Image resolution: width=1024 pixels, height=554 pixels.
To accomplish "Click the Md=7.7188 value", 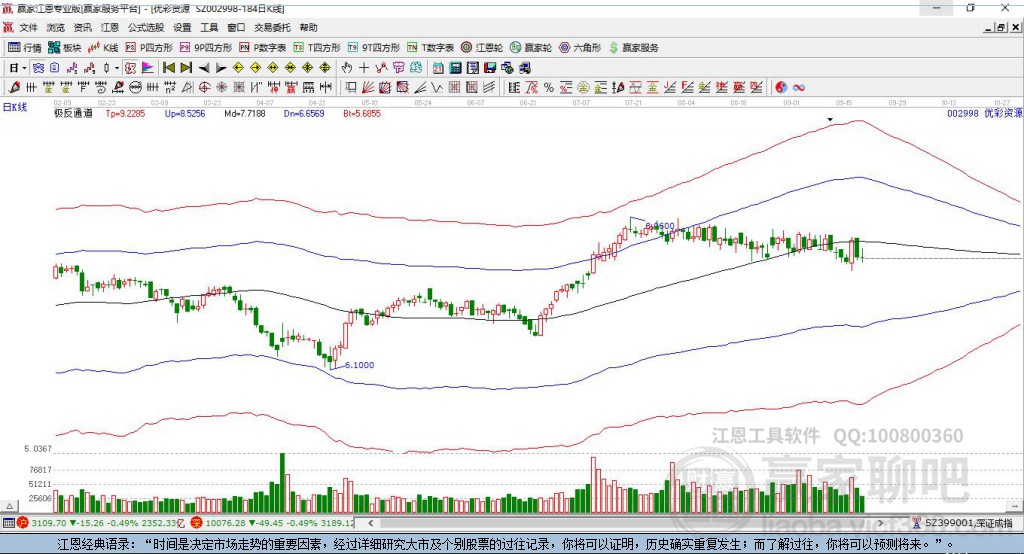I will coord(245,114).
